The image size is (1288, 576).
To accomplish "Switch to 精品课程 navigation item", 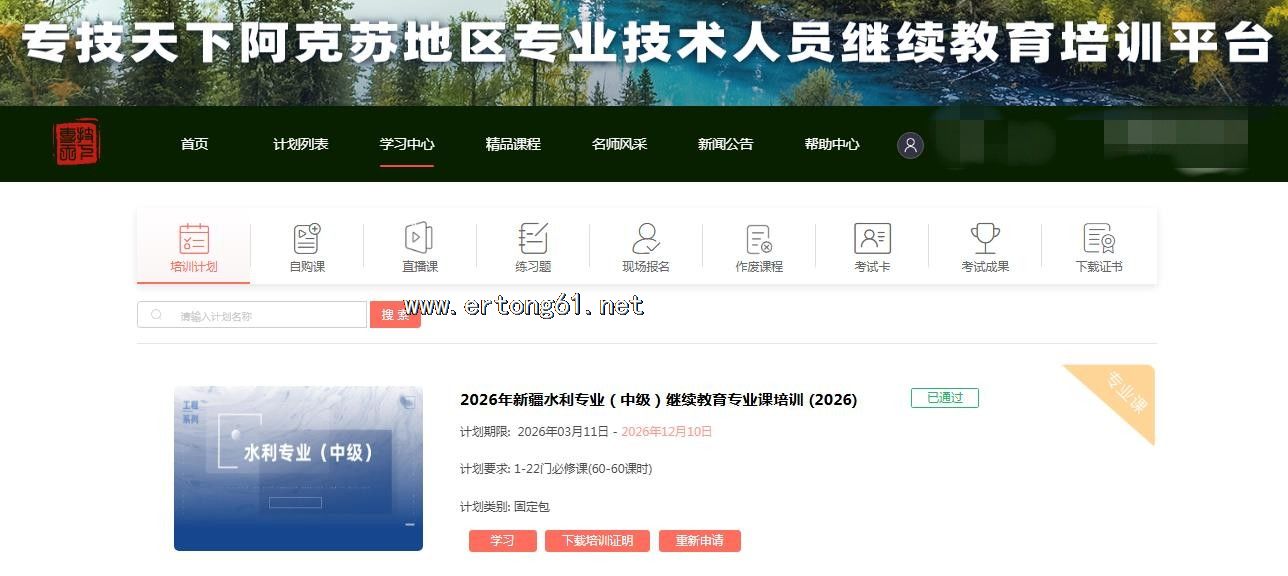I will coord(513,144).
